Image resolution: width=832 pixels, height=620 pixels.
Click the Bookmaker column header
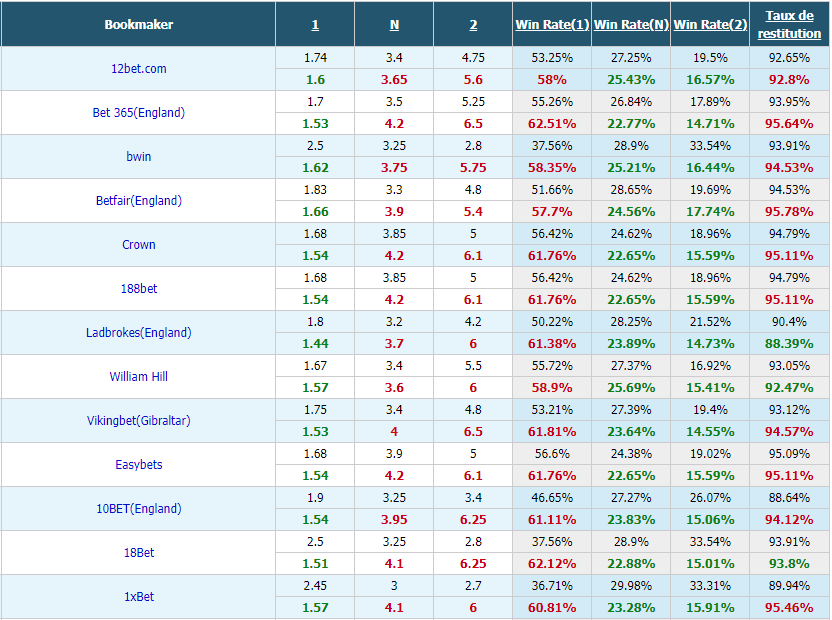click(x=138, y=24)
